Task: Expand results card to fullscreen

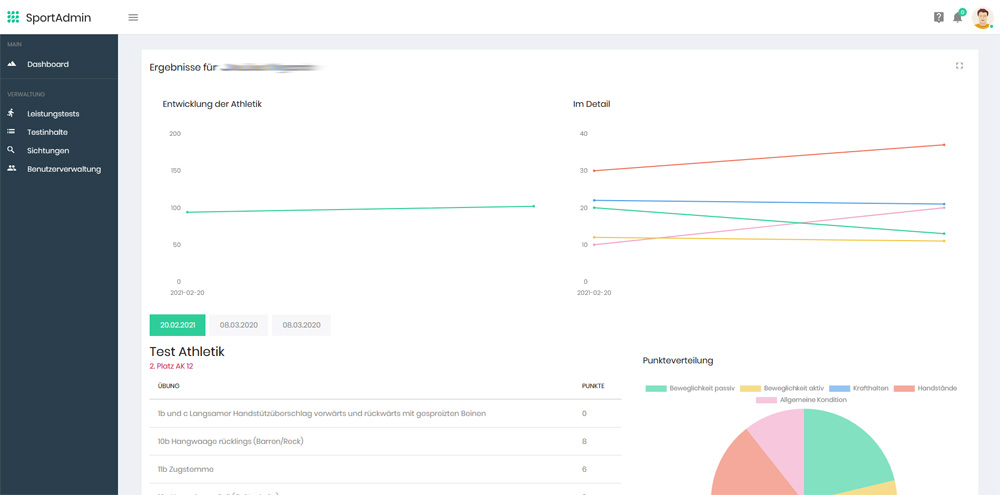Action: point(959,66)
